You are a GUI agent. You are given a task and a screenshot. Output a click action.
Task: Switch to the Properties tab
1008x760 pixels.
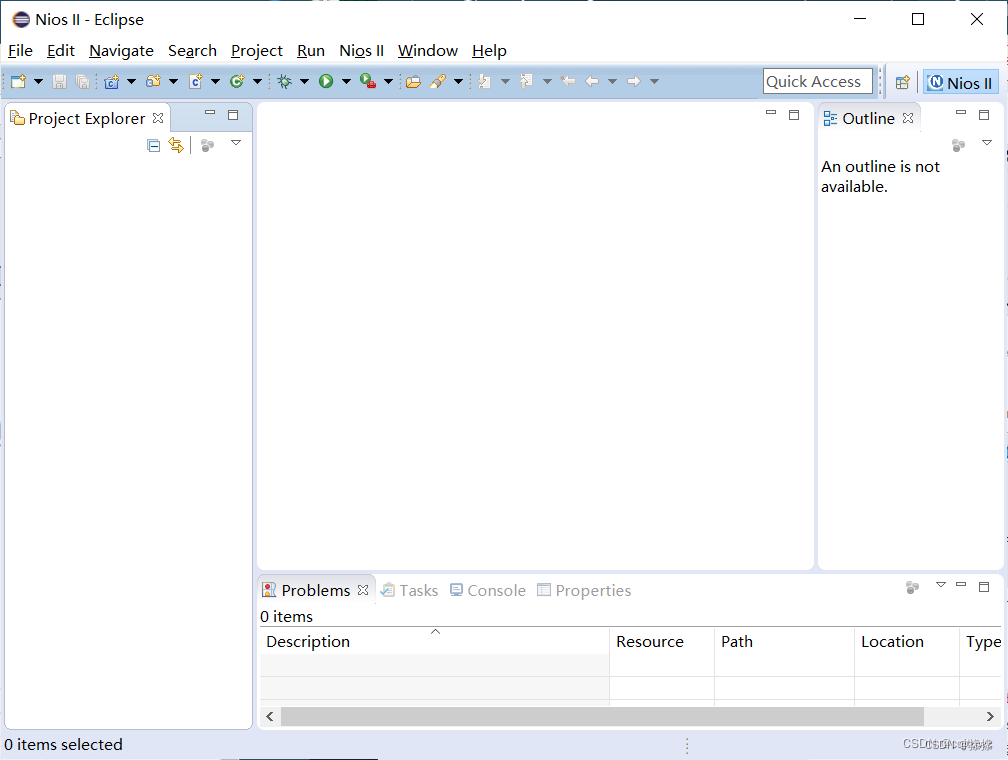584,590
